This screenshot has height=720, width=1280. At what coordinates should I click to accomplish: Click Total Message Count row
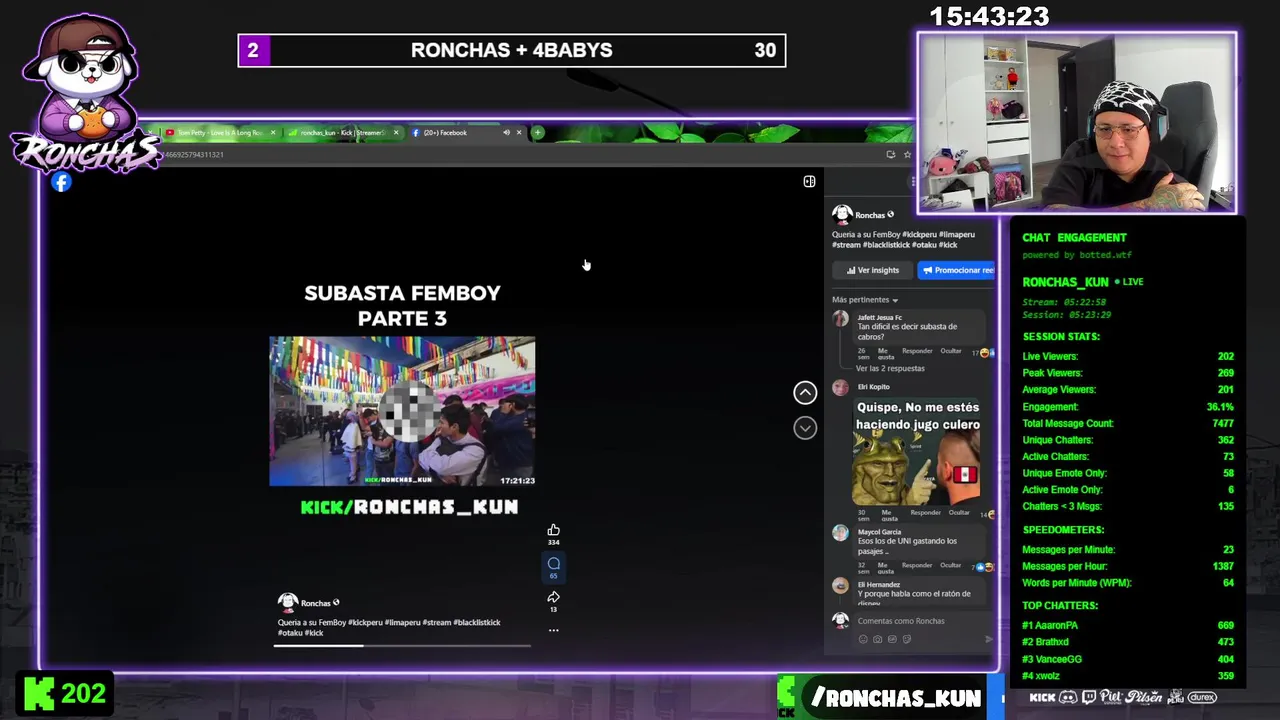[1128, 423]
